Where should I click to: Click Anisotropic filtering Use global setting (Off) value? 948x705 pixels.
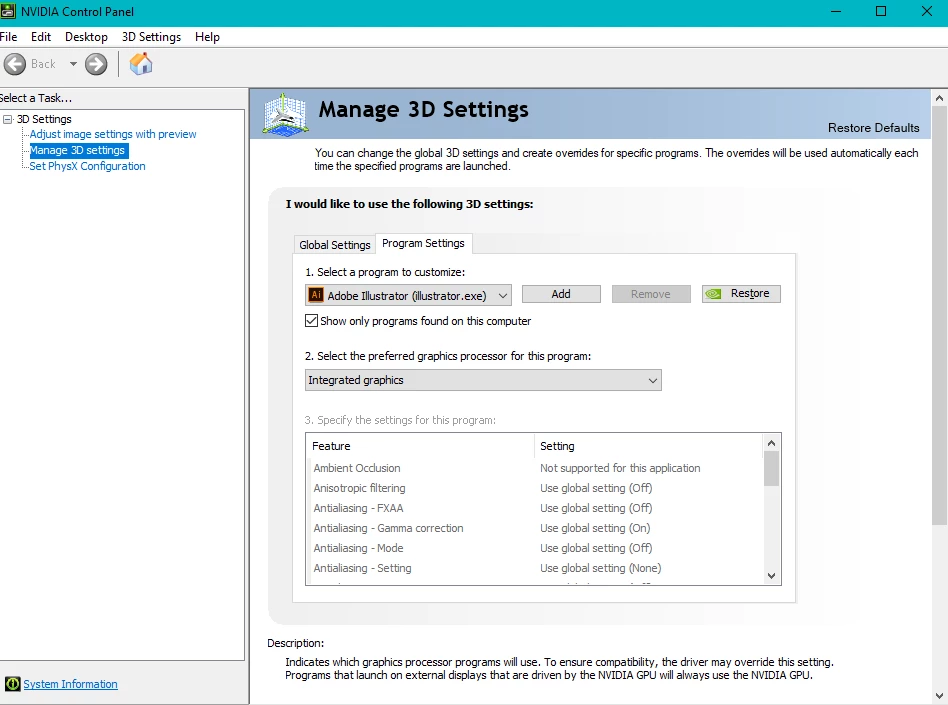coord(596,488)
